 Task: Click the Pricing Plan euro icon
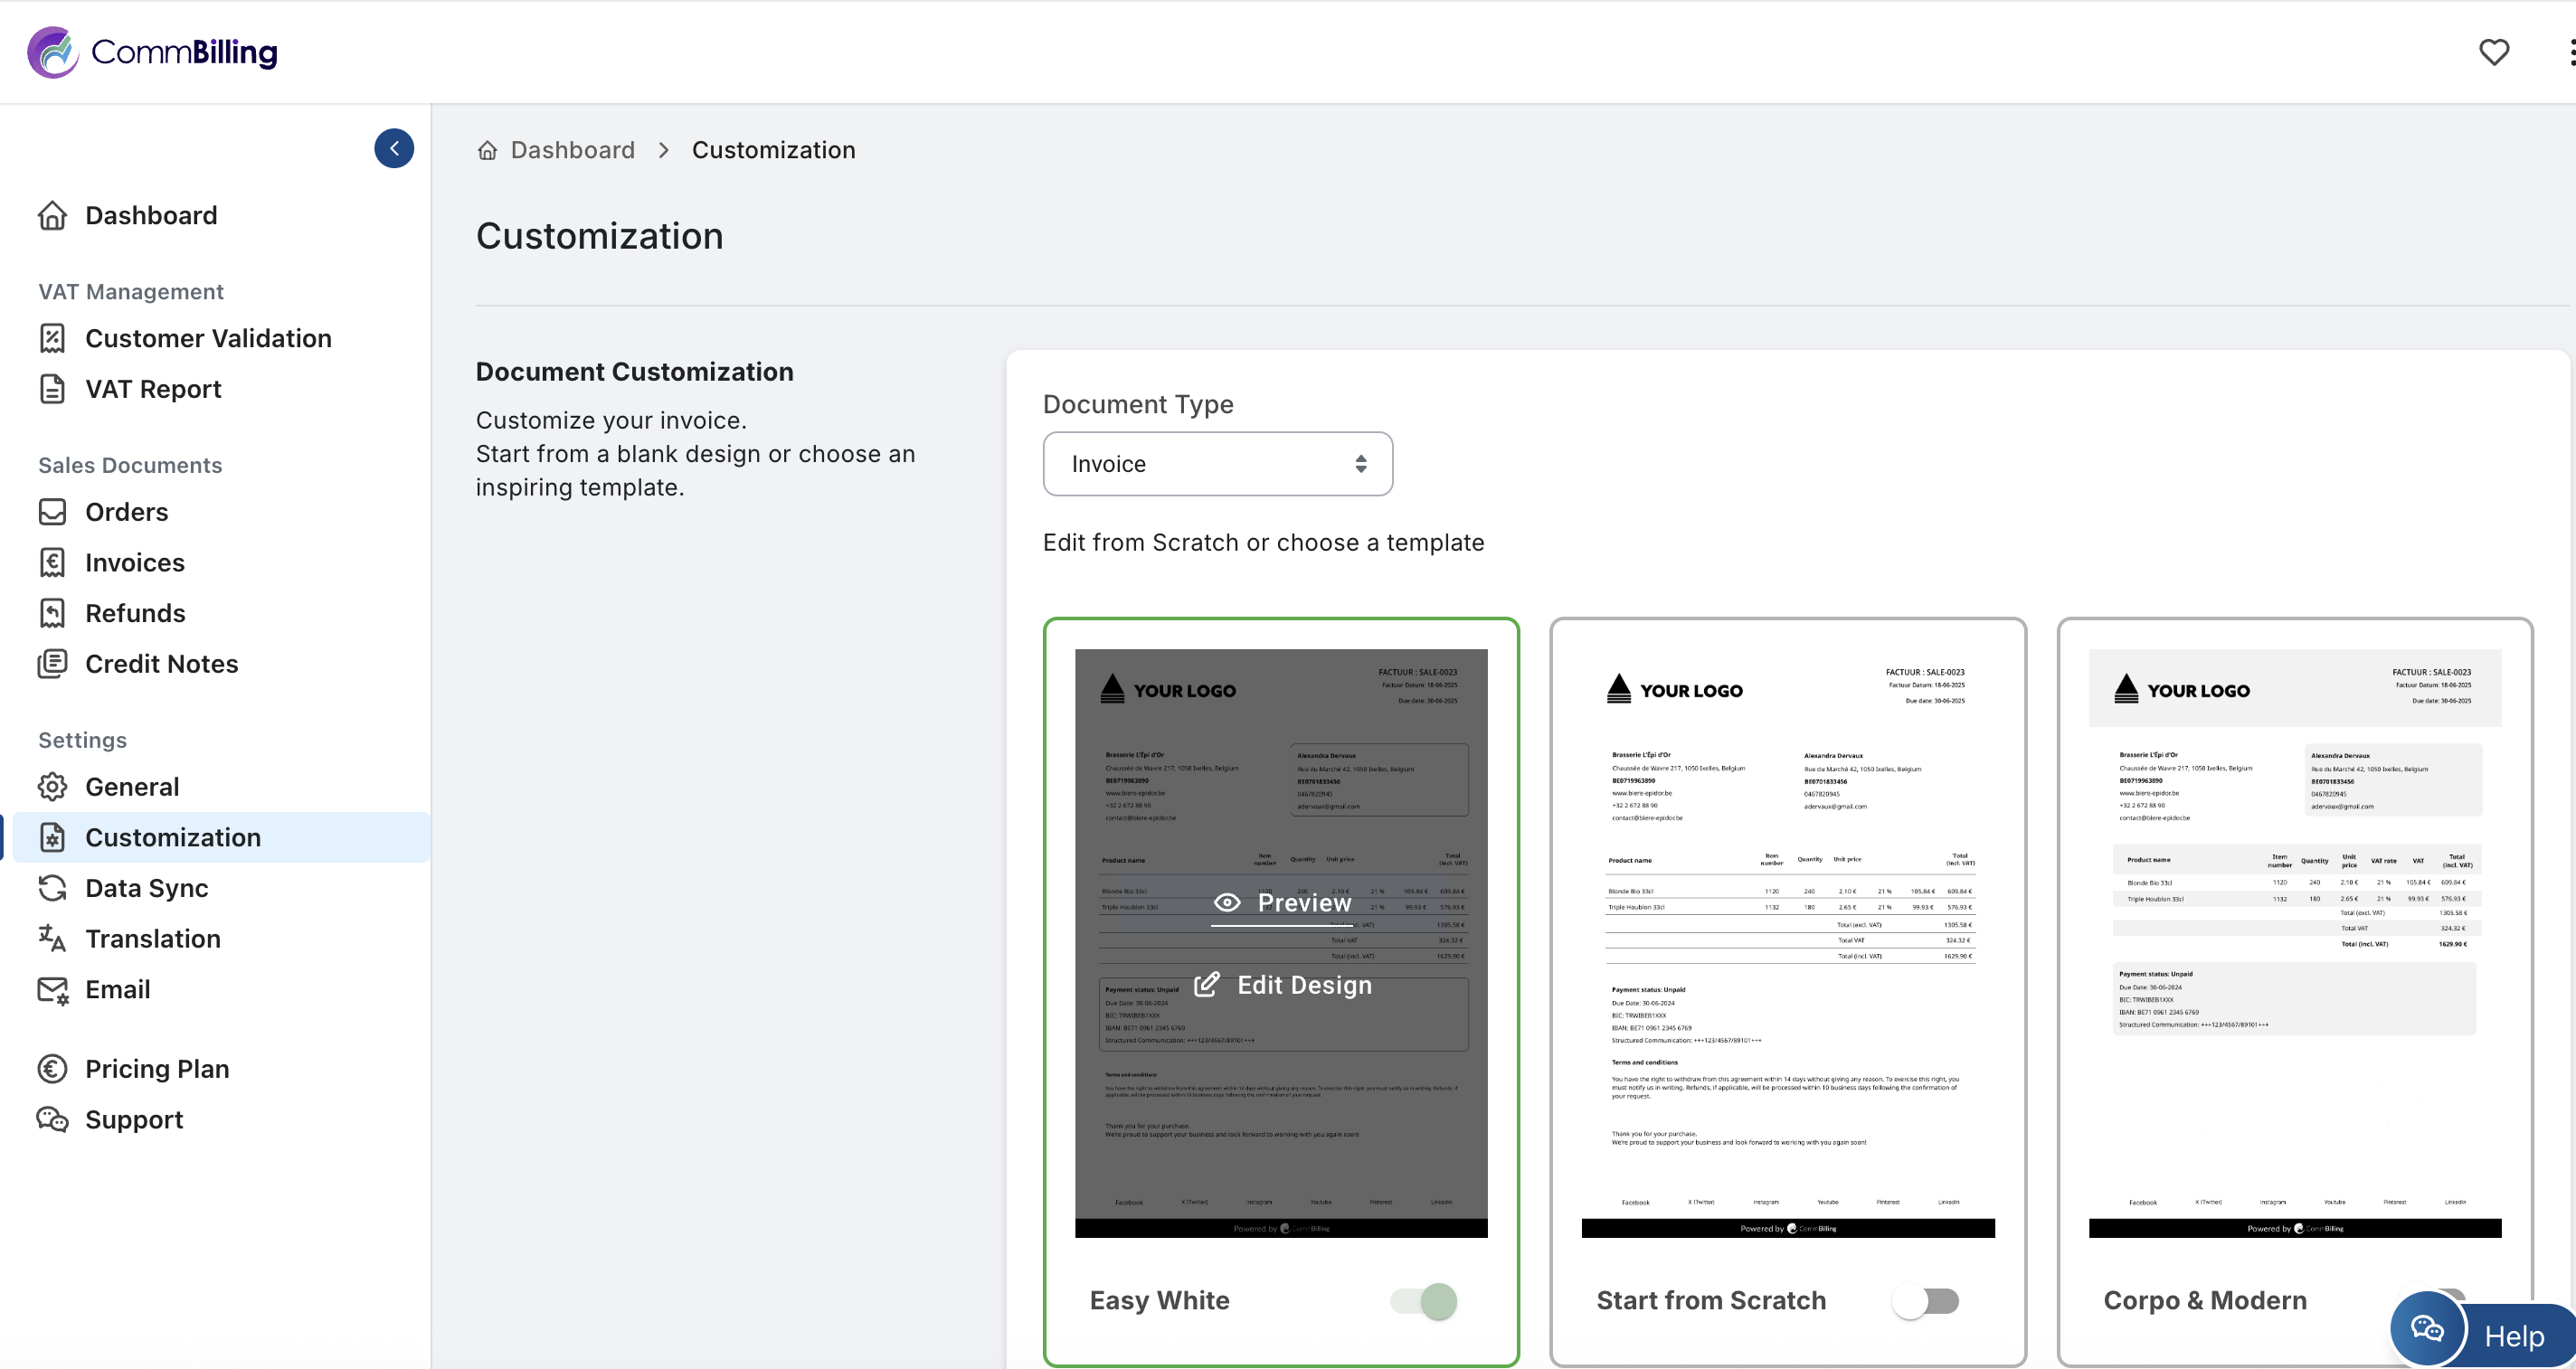coord(52,1068)
